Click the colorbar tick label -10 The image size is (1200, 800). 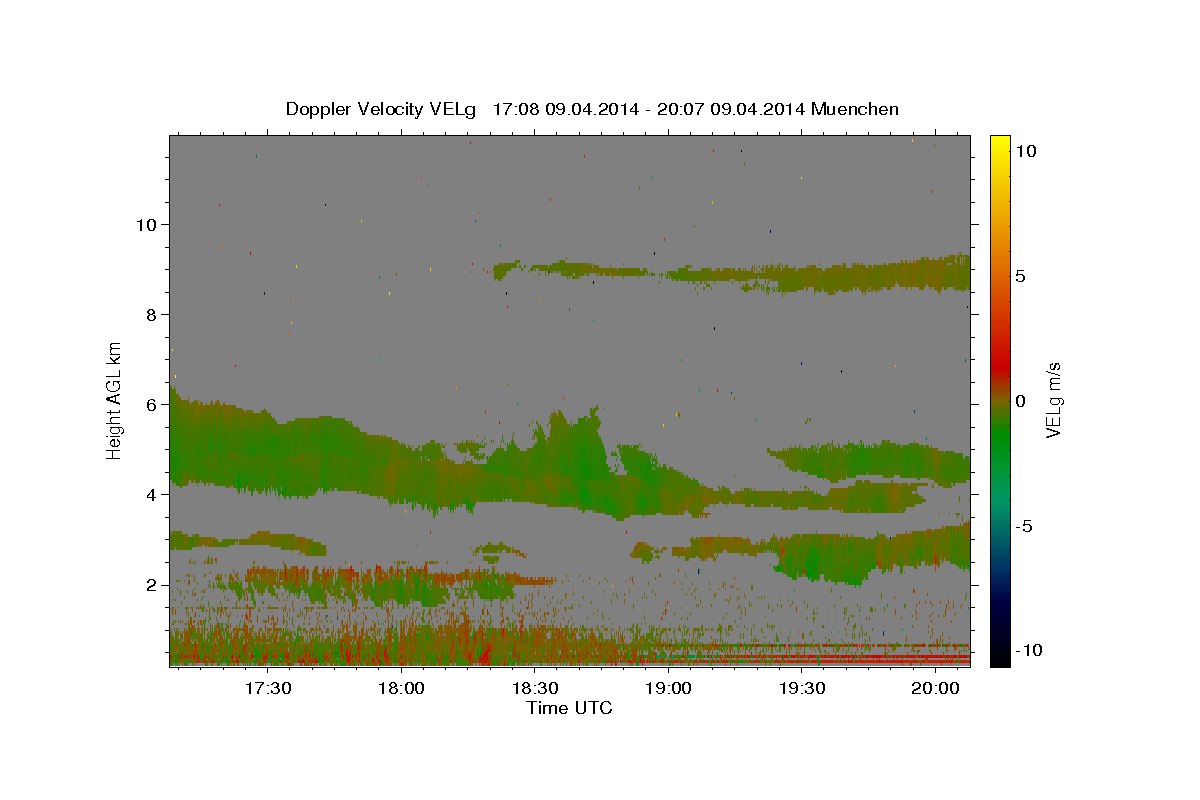click(x=1028, y=651)
